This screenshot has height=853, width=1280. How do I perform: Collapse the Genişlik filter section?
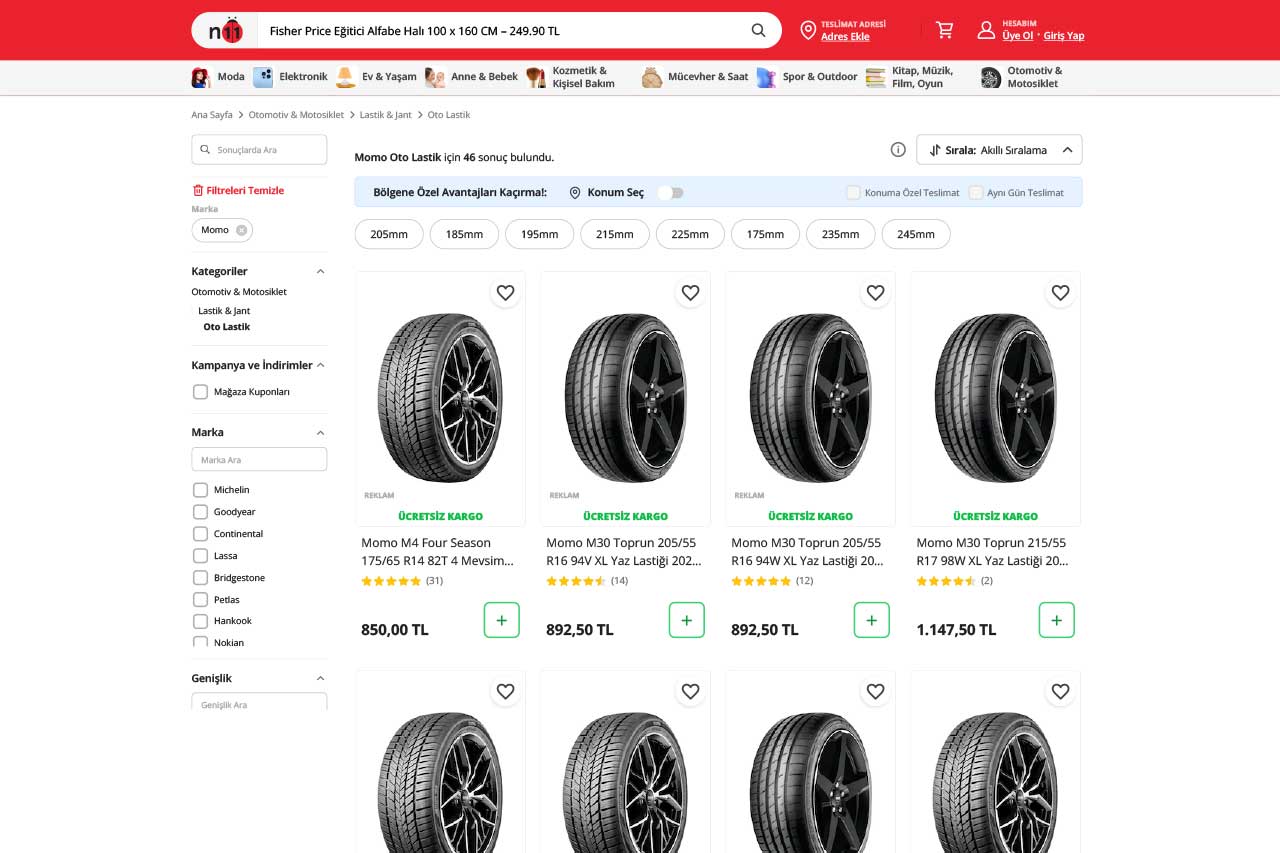[320, 679]
